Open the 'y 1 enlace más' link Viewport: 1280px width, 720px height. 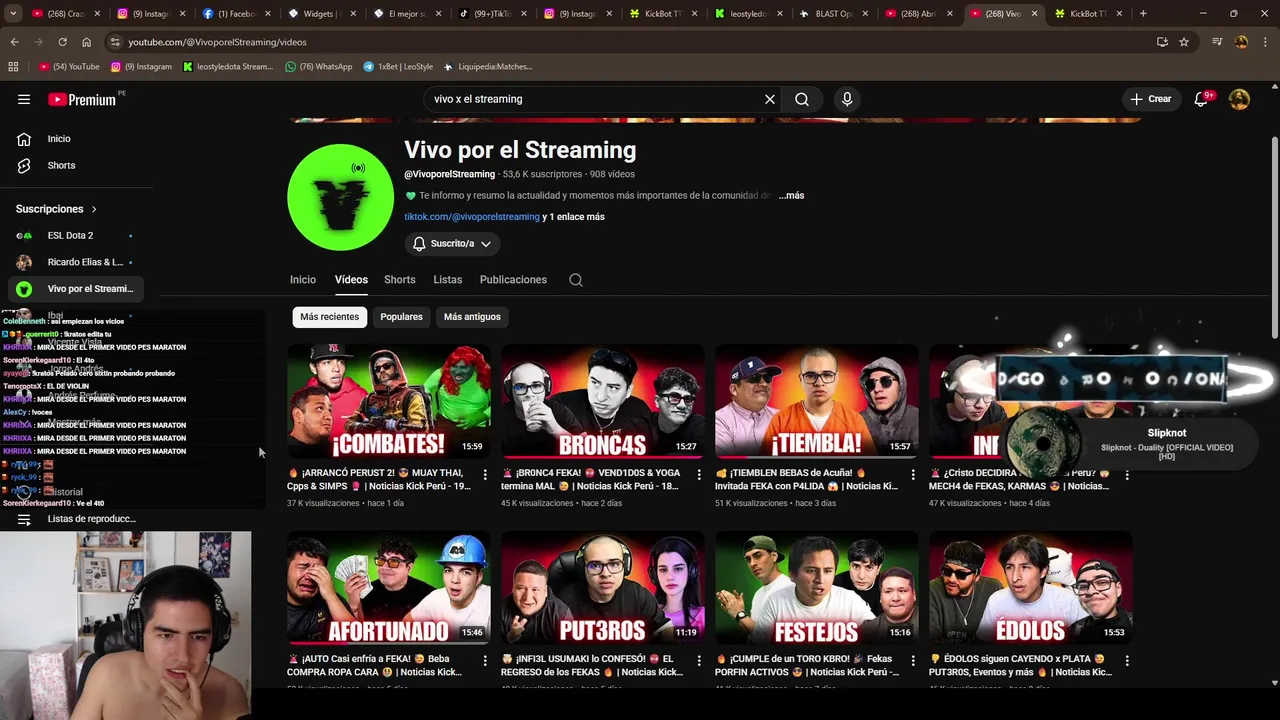click(x=573, y=217)
